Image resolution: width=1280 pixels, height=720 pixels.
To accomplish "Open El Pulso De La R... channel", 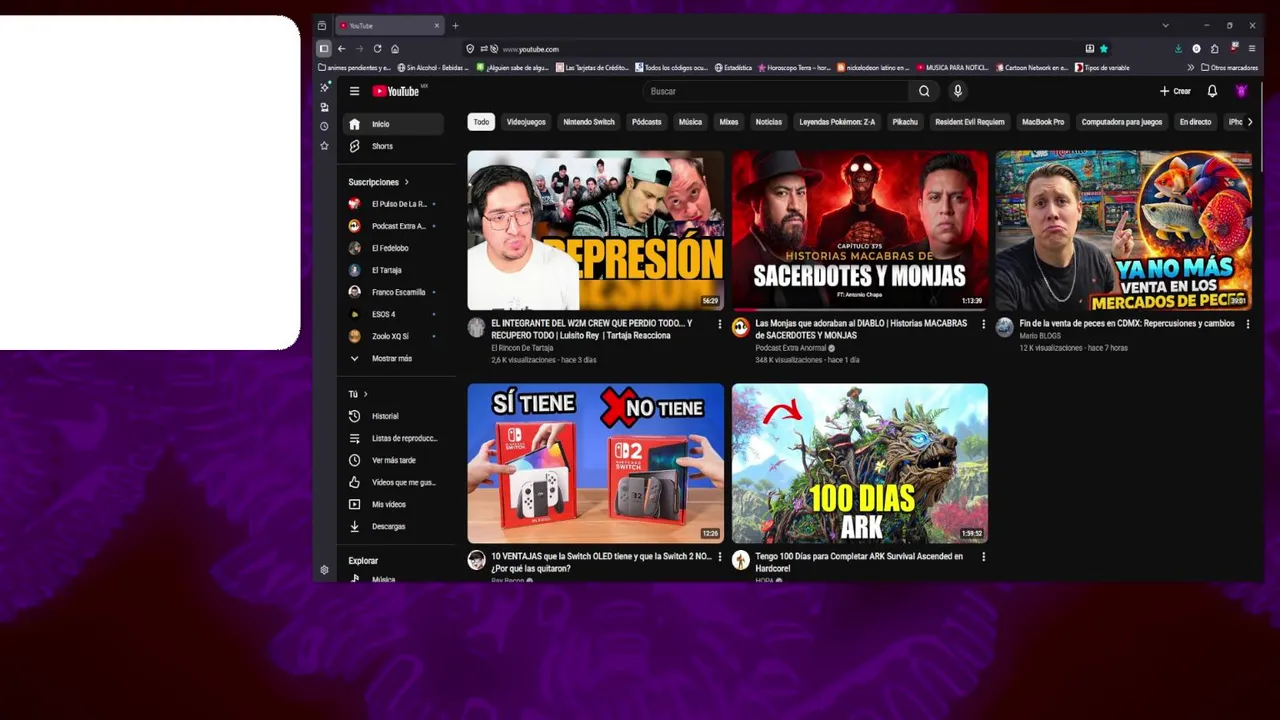I will click(393, 204).
